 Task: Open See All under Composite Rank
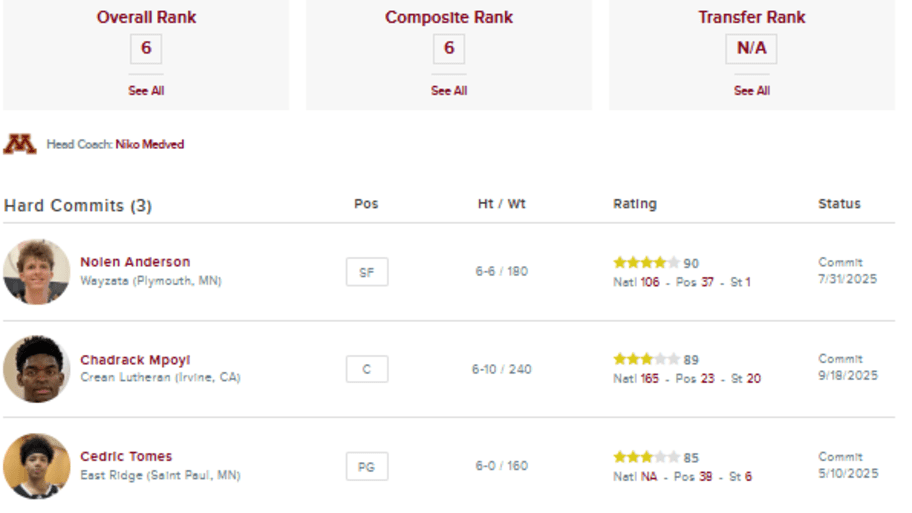click(x=449, y=91)
